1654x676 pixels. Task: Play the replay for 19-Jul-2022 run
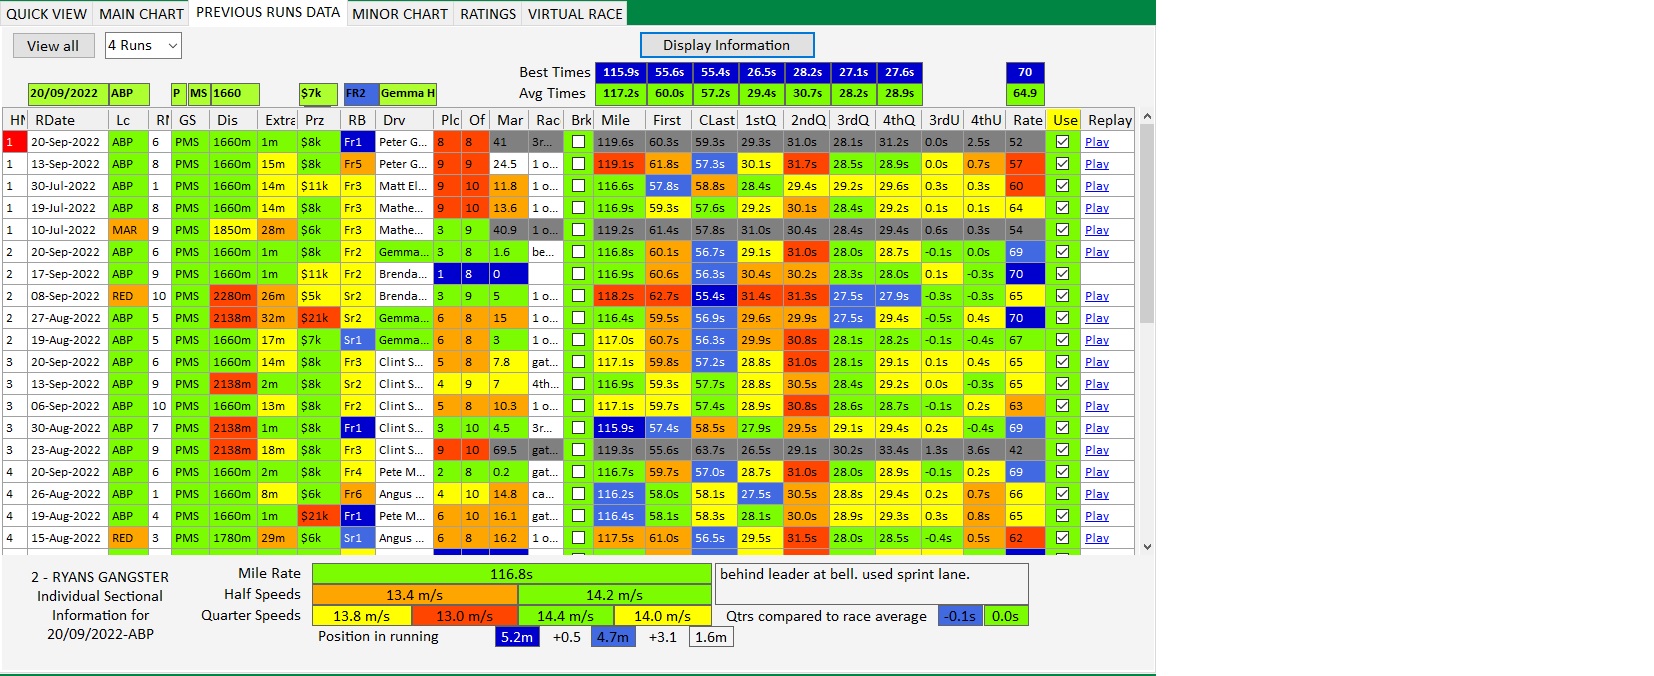(1097, 208)
